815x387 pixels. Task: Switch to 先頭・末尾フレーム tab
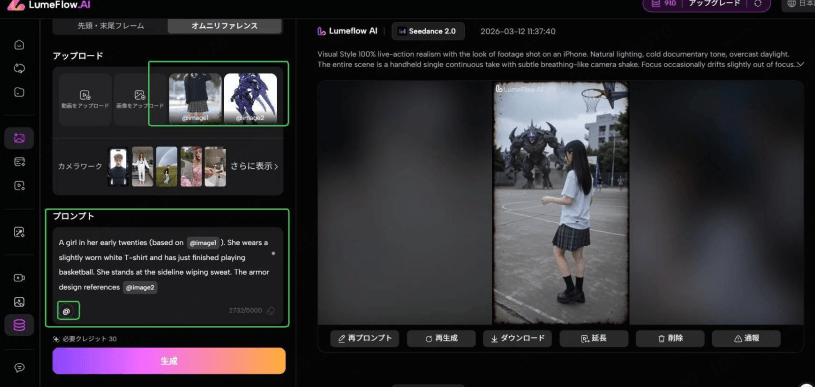pyautogui.click(x=111, y=25)
